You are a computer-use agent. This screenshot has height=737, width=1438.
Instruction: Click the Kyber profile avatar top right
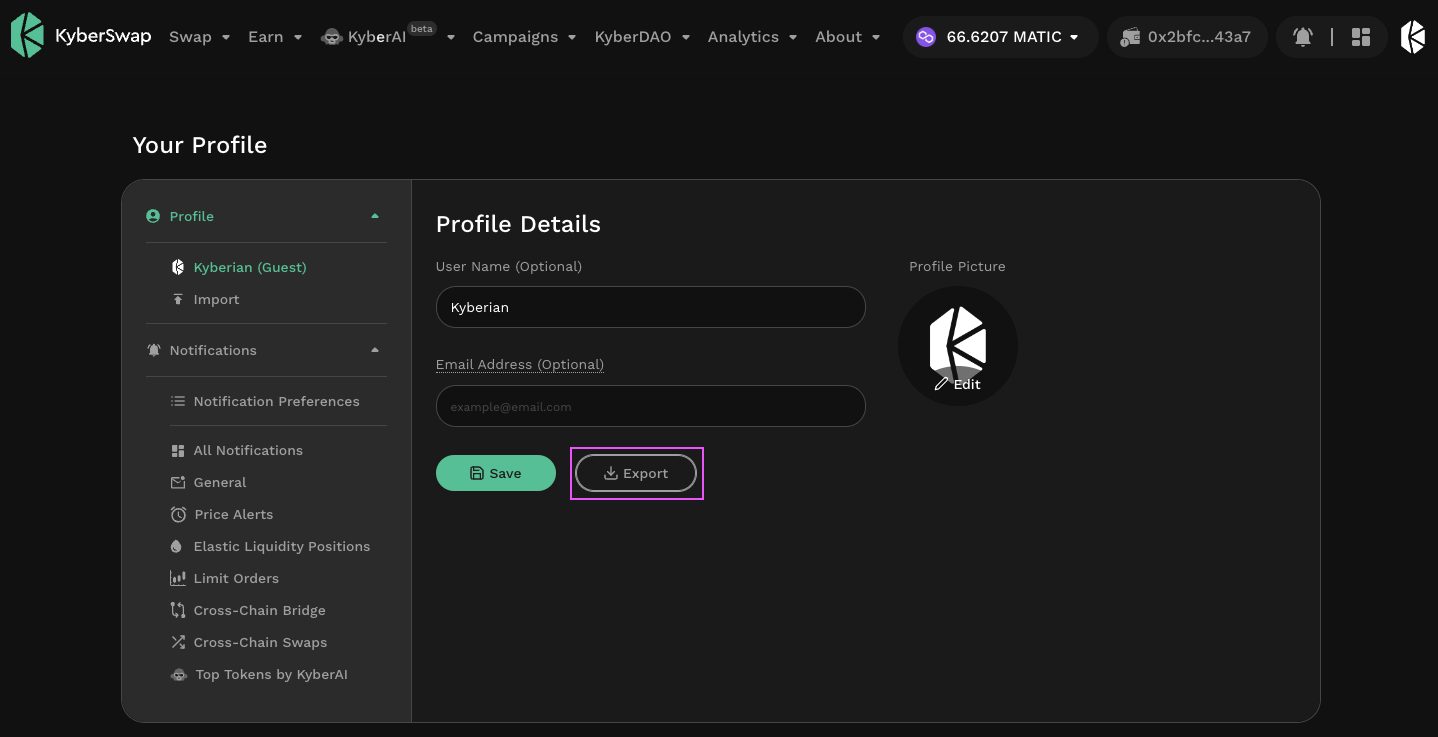[1412, 37]
